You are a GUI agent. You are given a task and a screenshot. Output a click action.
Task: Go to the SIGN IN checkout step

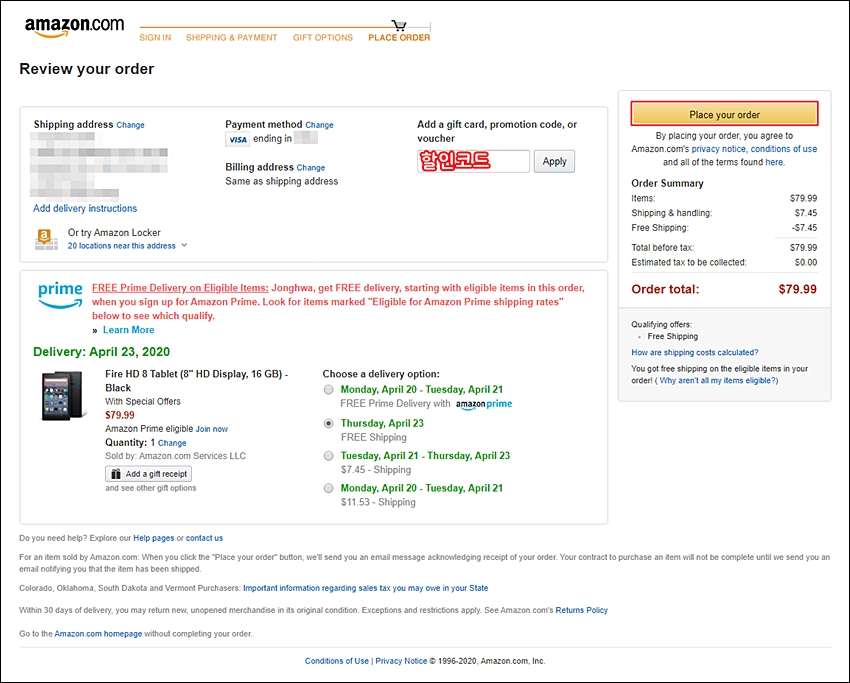pyautogui.click(x=155, y=37)
